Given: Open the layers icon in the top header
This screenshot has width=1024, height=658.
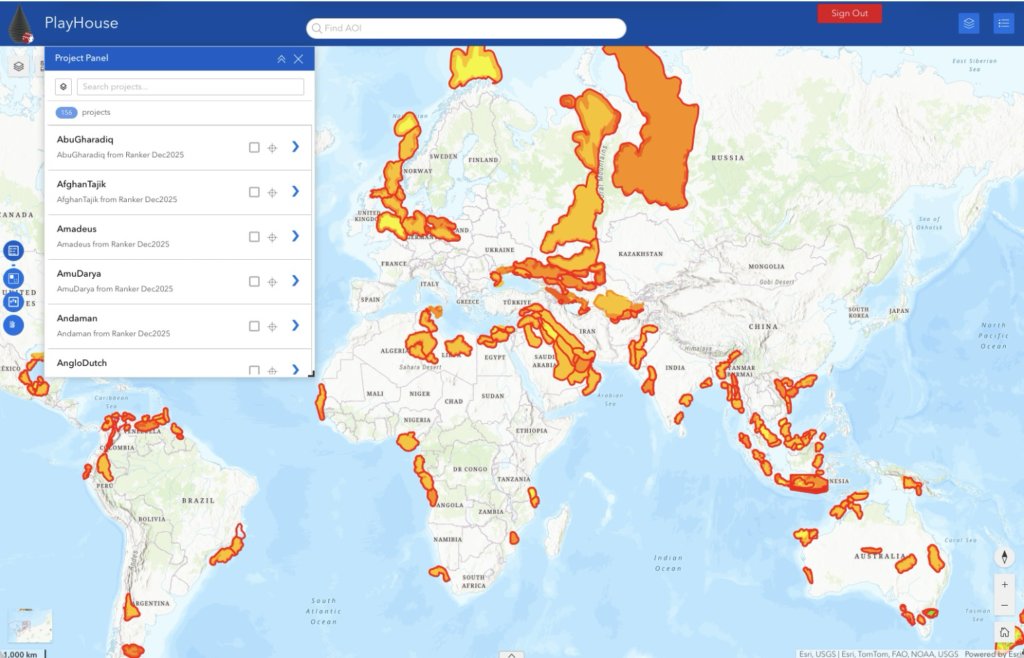Looking at the screenshot, I should [x=968, y=24].
